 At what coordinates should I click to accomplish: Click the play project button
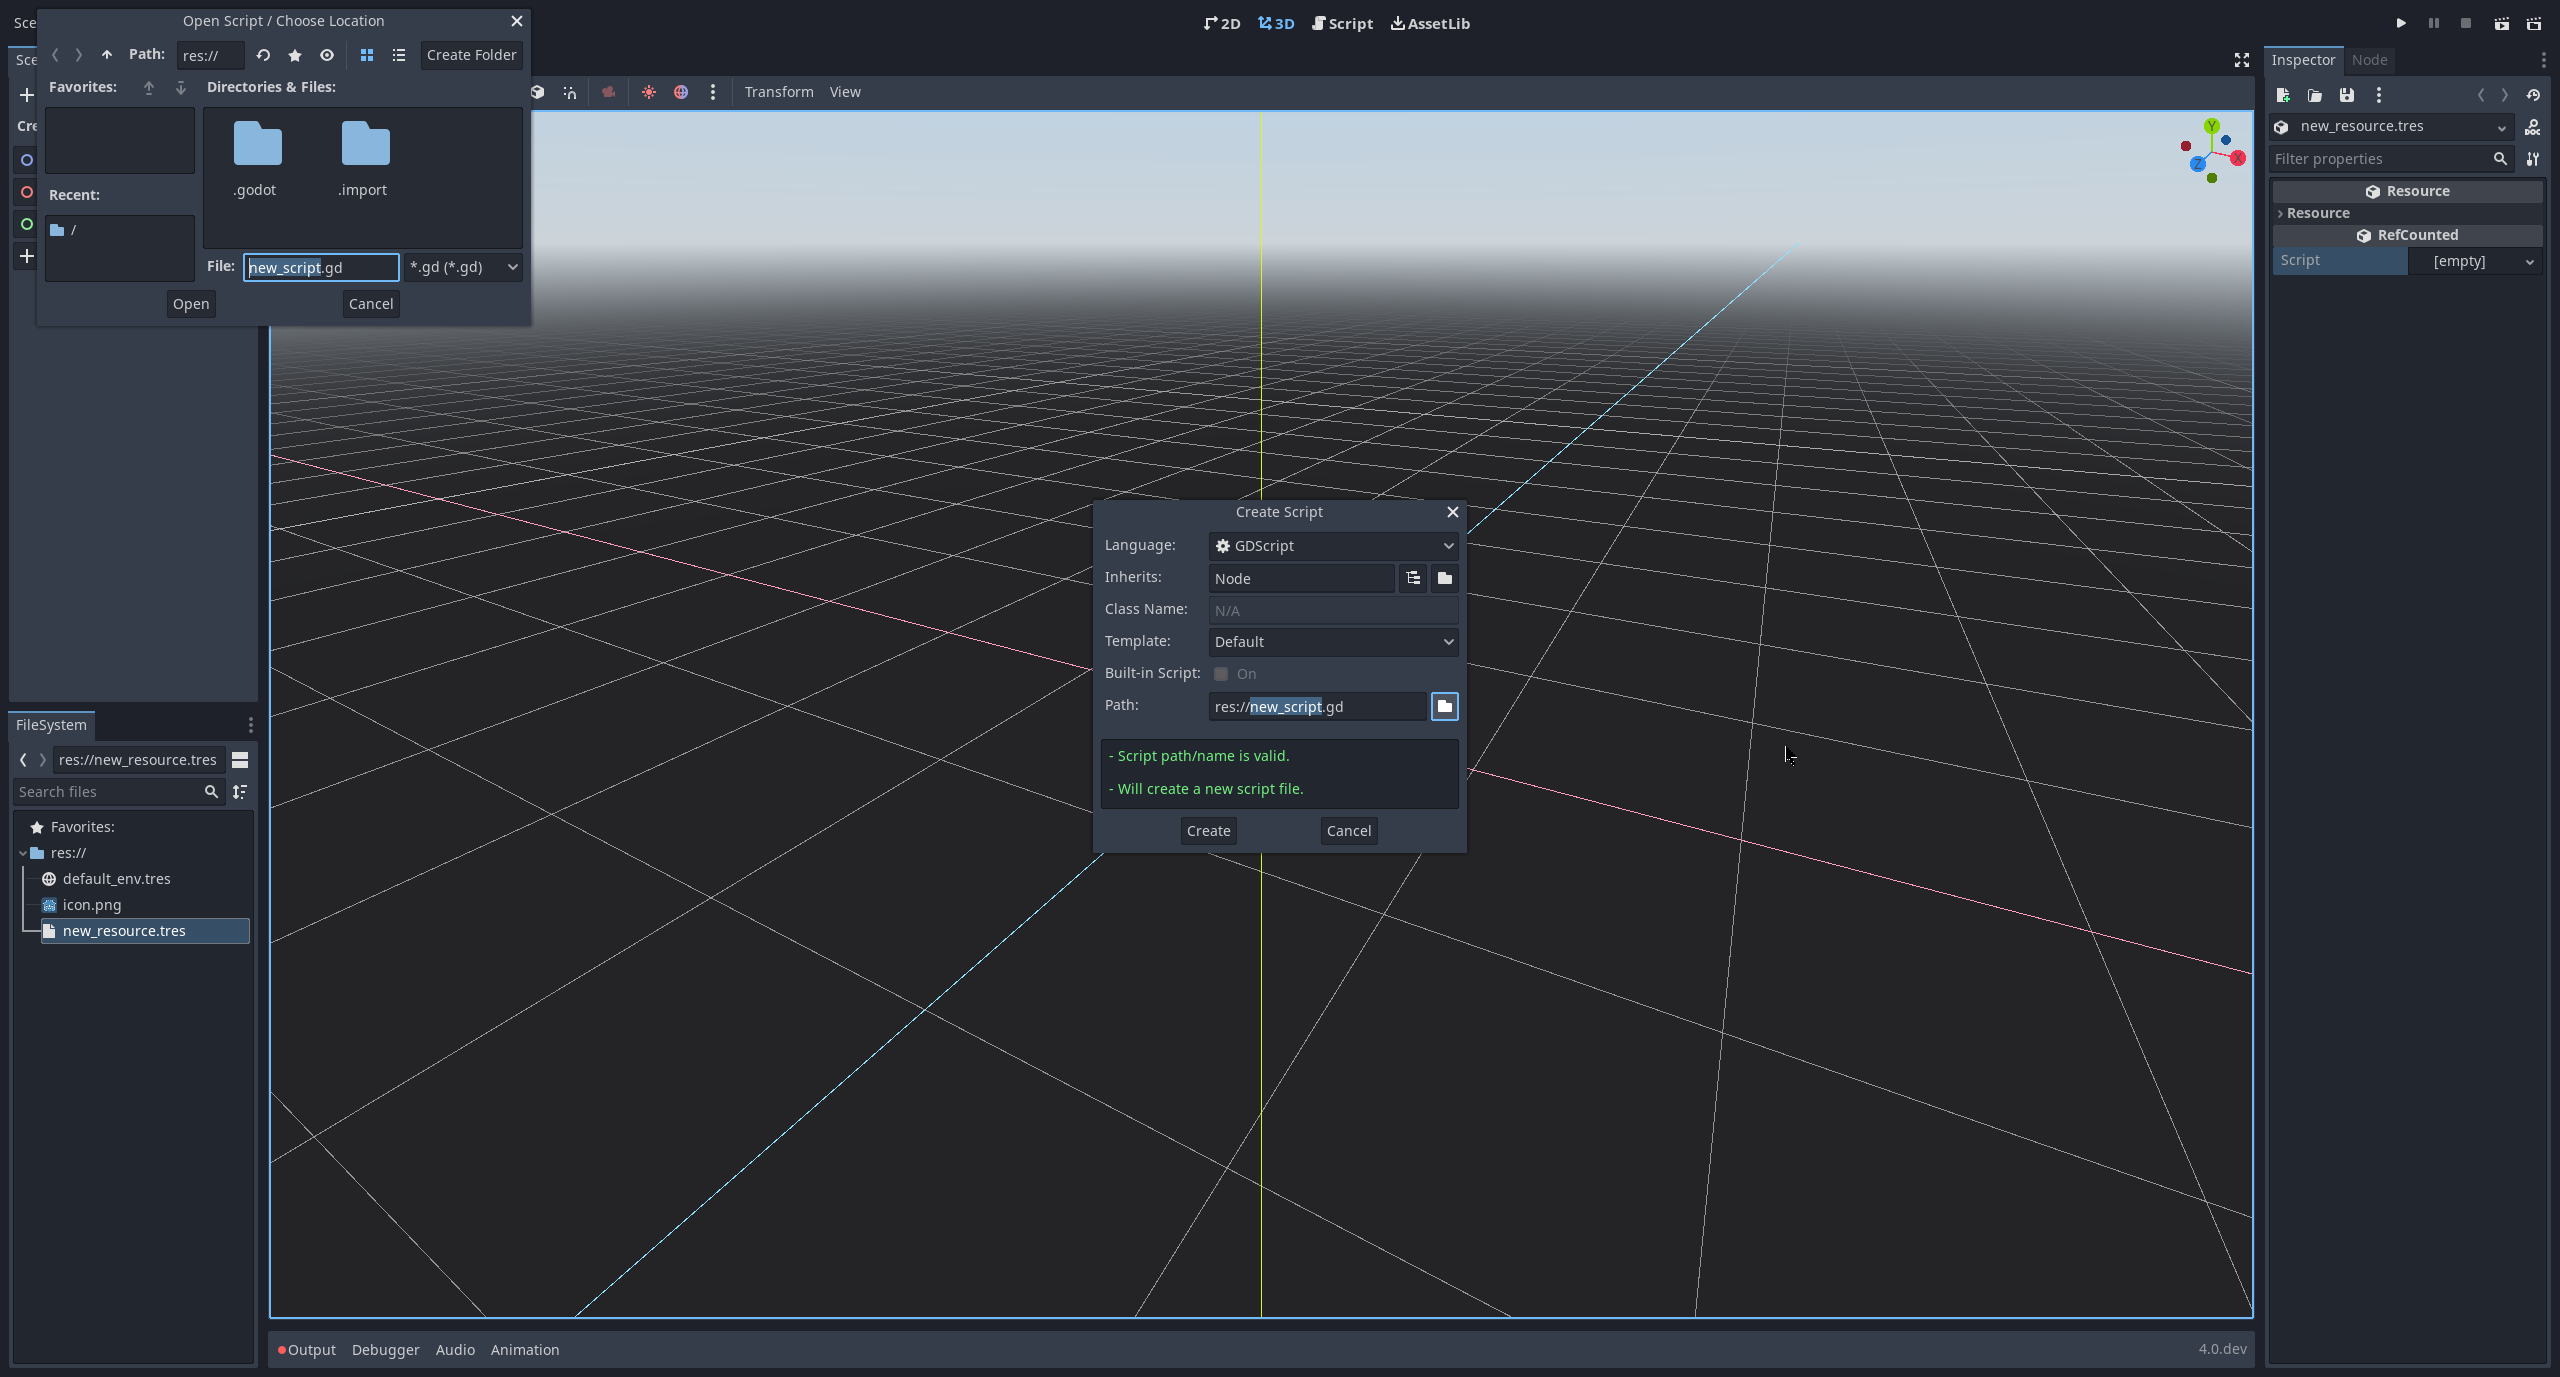point(2401,23)
